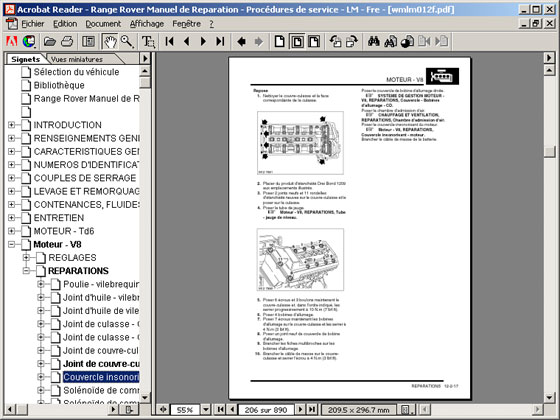Go back to previous view arrow
The width and height of the screenshot is (560, 420).
coord(241,42)
